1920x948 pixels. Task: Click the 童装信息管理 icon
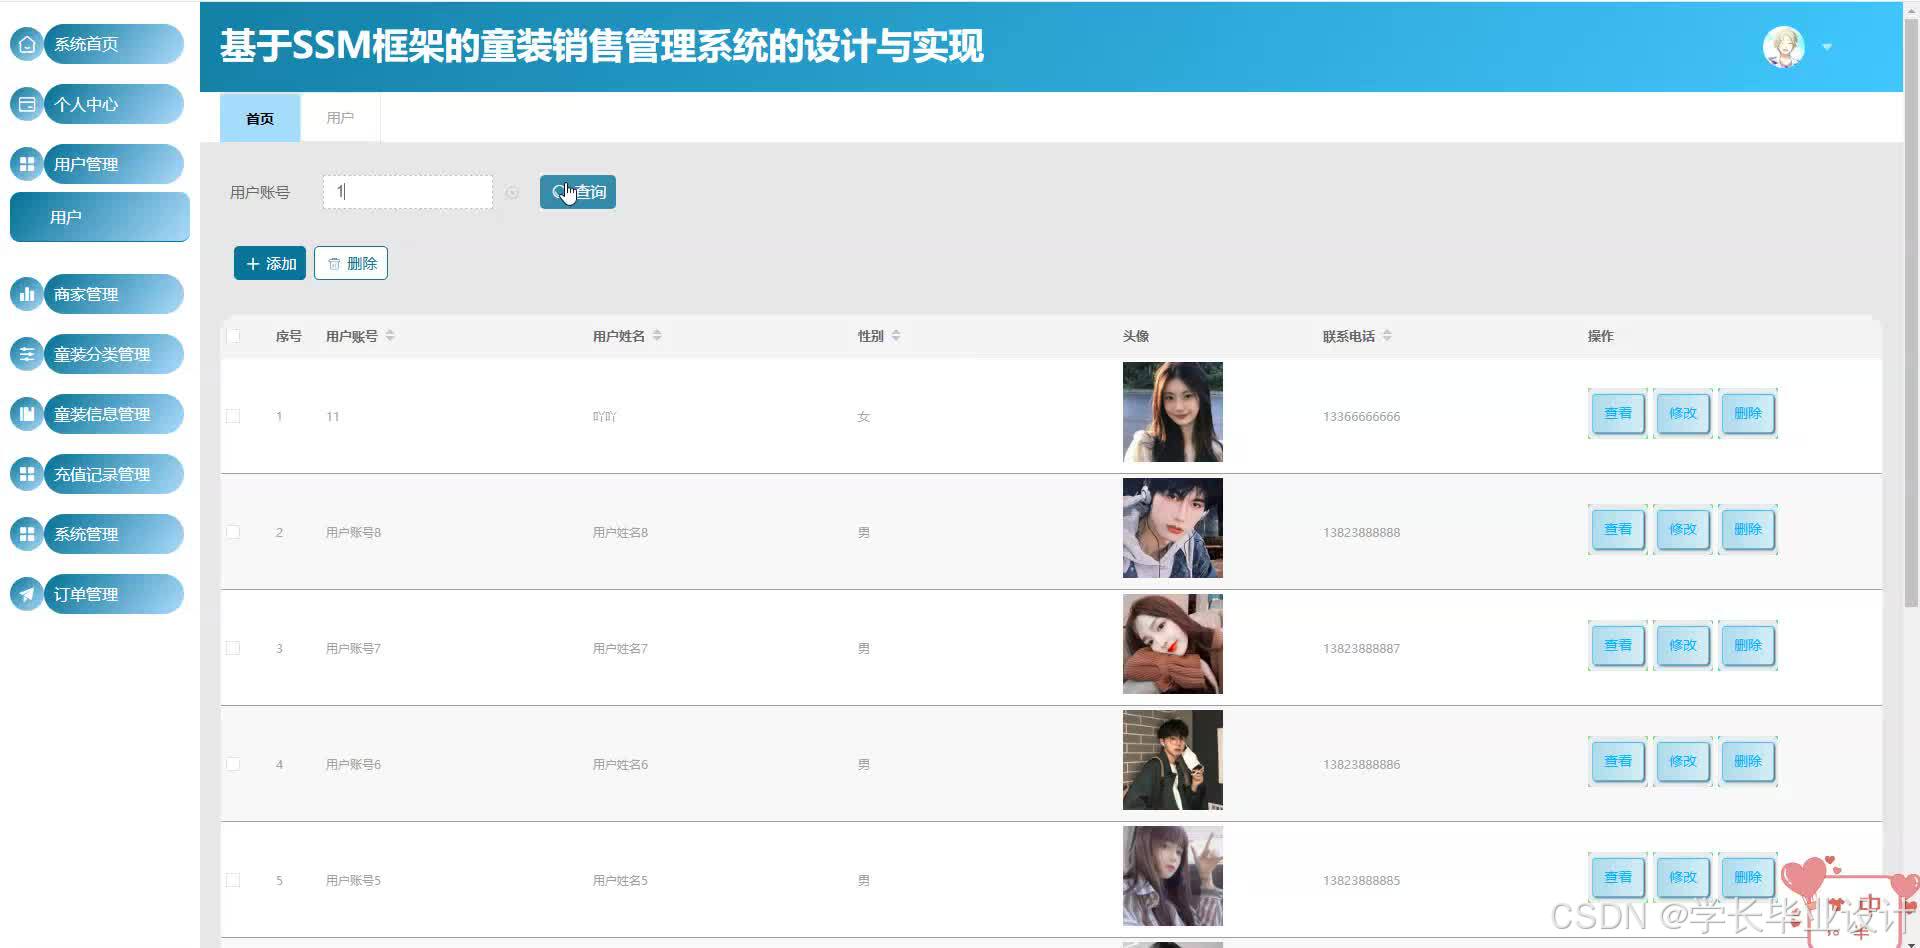(x=27, y=414)
